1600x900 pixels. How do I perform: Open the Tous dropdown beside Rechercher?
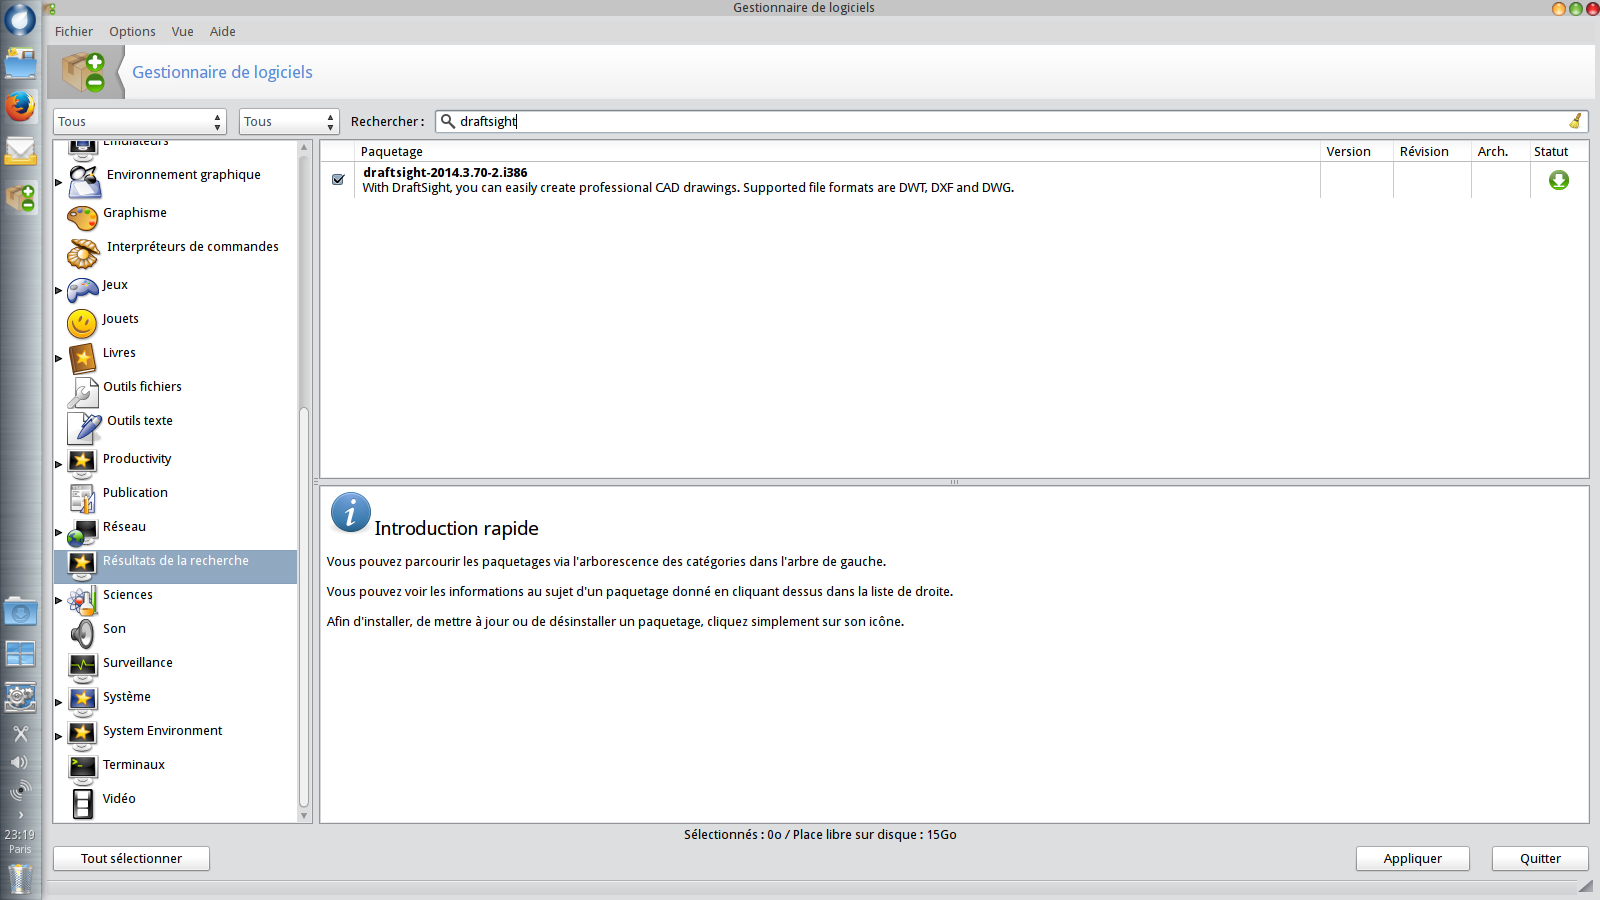click(289, 121)
